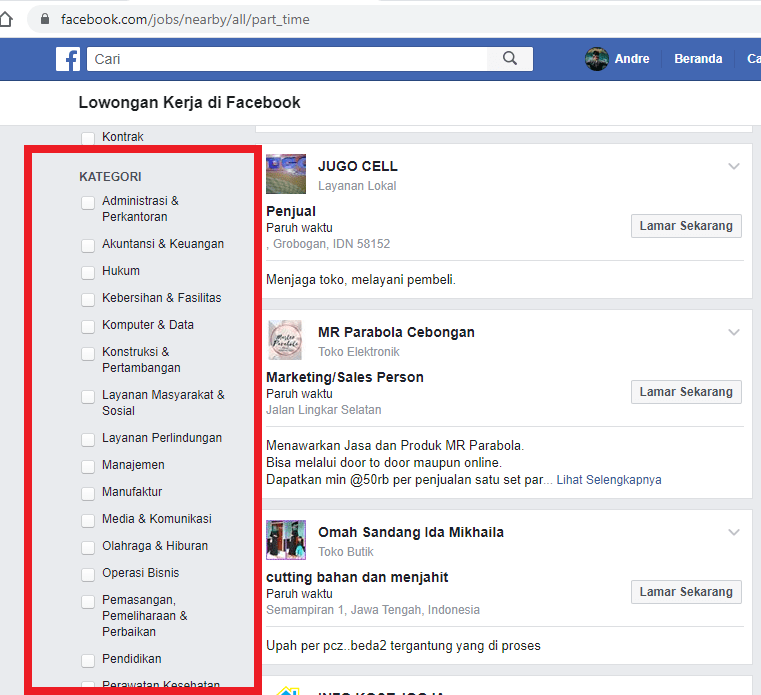Viewport: 761px width, 695px height.
Task: Click Lihat Selengkapnya link
Action: coord(609,480)
